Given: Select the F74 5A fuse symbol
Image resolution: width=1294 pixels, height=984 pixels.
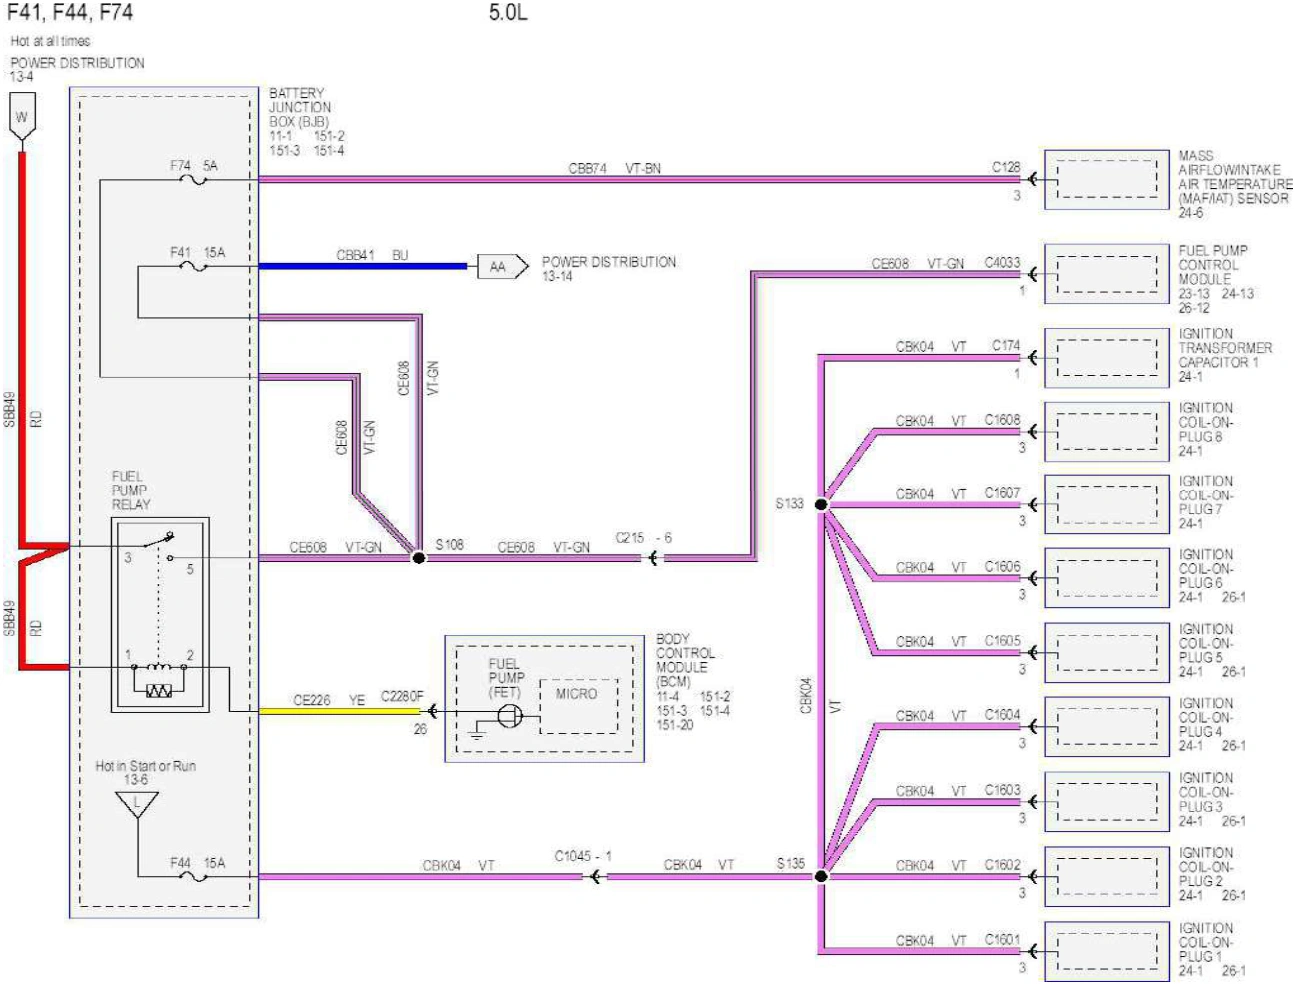Looking at the screenshot, I should click(192, 181).
